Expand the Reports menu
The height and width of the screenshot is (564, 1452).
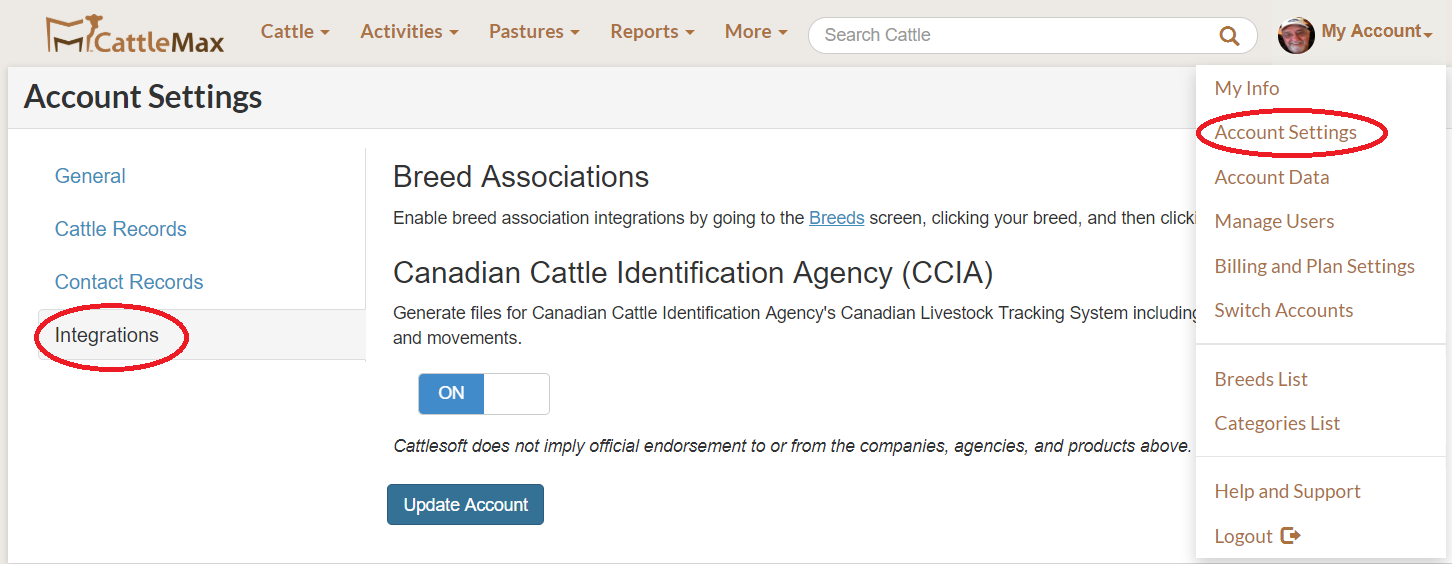point(652,32)
